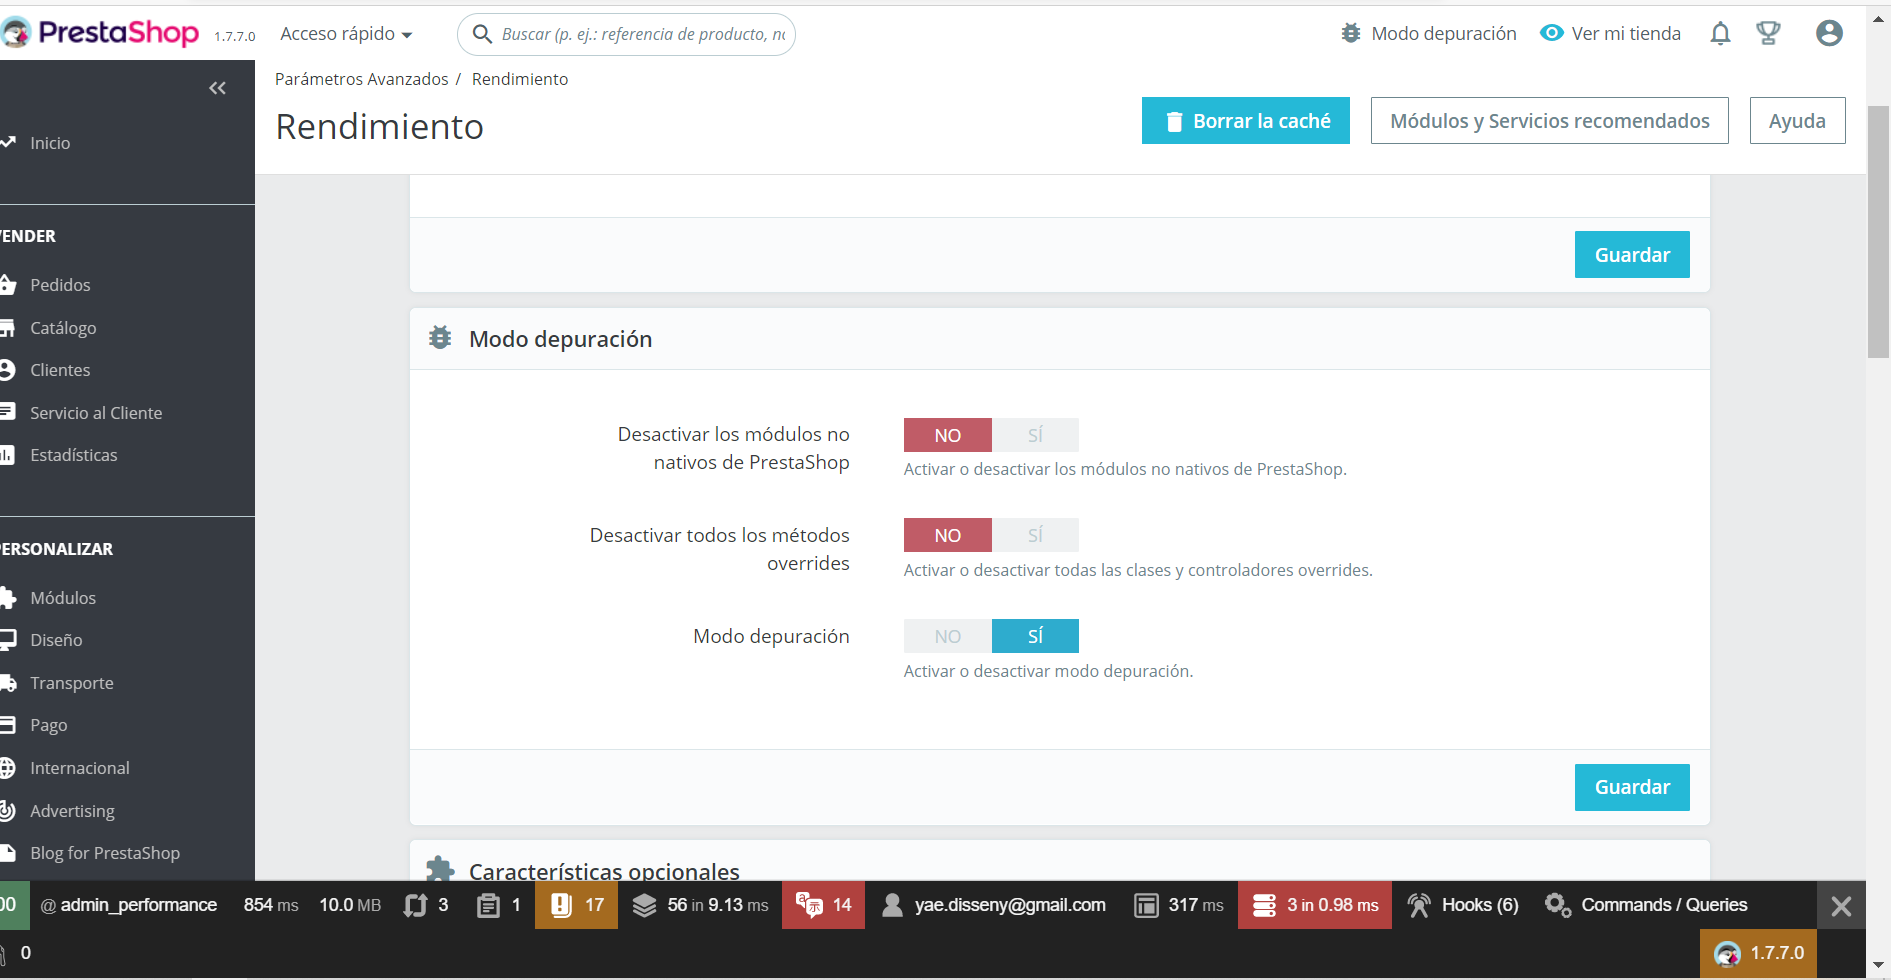Screen dimensions: 1891x980
Task: Open the trophy merchant expertise icon
Action: click(x=1768, y=33)
